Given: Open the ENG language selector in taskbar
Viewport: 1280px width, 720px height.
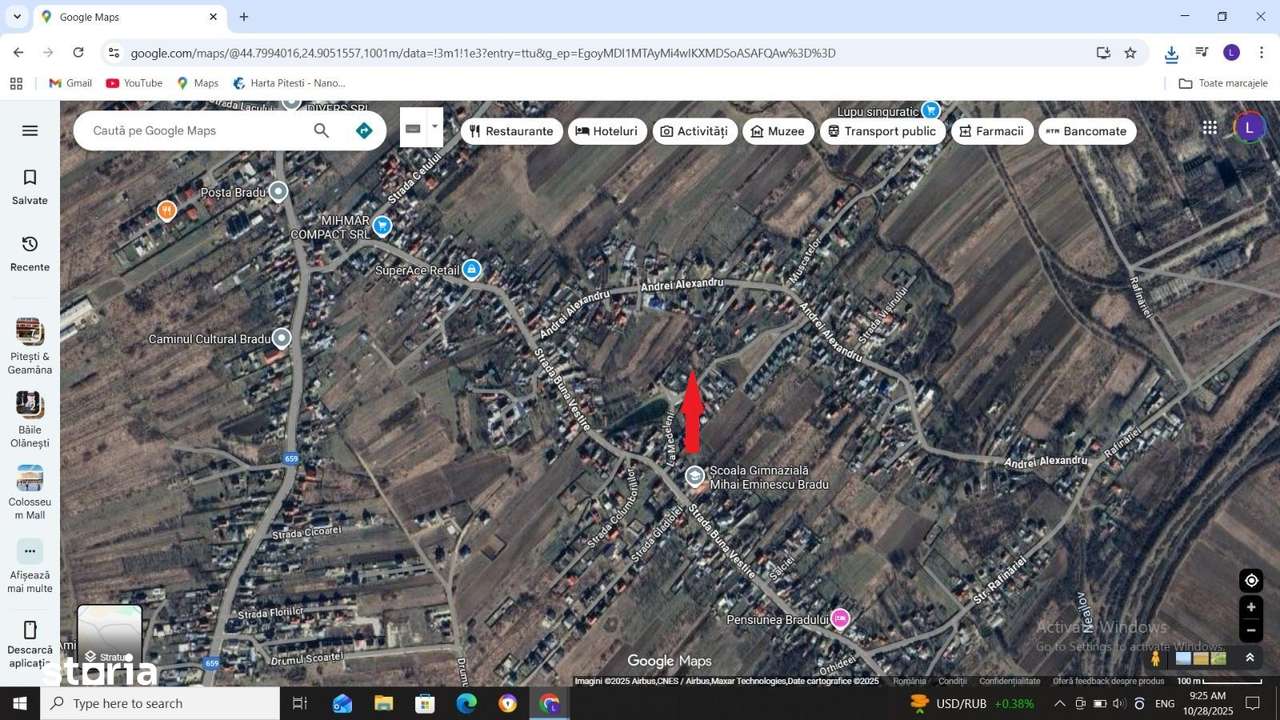Looking at the screenshot, I should [x=1164, y=703].
